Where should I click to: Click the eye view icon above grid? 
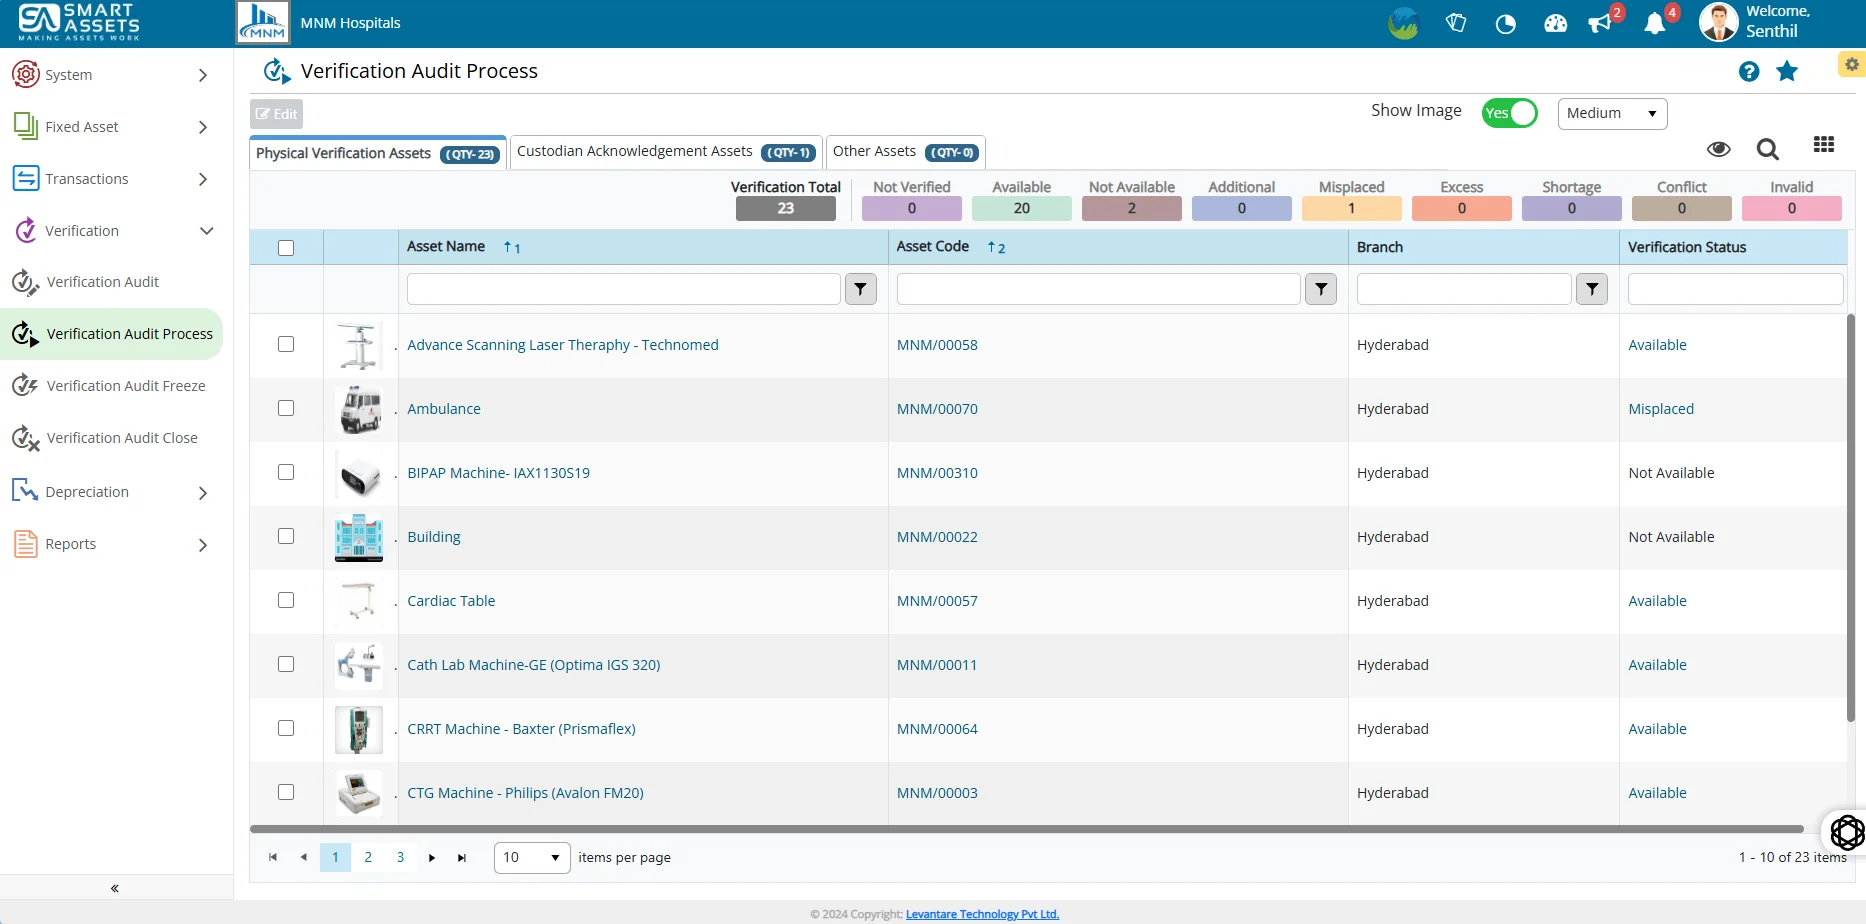click(1719, 149)
